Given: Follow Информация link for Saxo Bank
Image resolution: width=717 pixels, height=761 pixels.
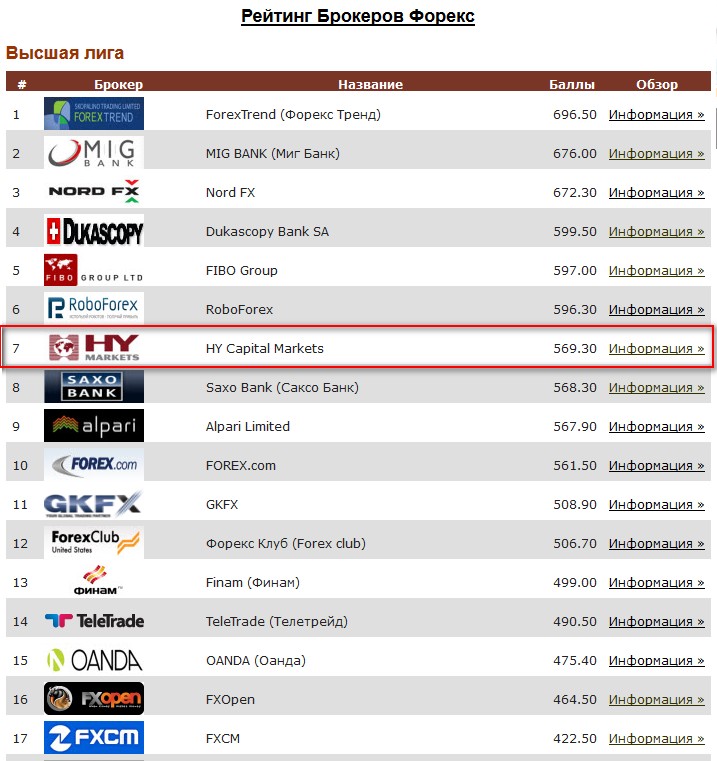Looking at the screenshot, I should [656, 387].
